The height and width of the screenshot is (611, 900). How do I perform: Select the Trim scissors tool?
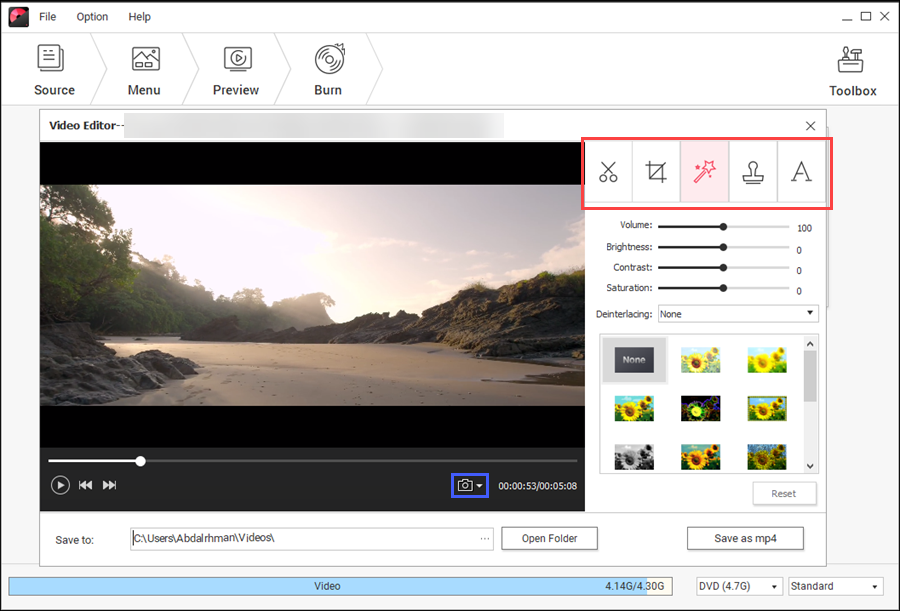tap(608, 172)
